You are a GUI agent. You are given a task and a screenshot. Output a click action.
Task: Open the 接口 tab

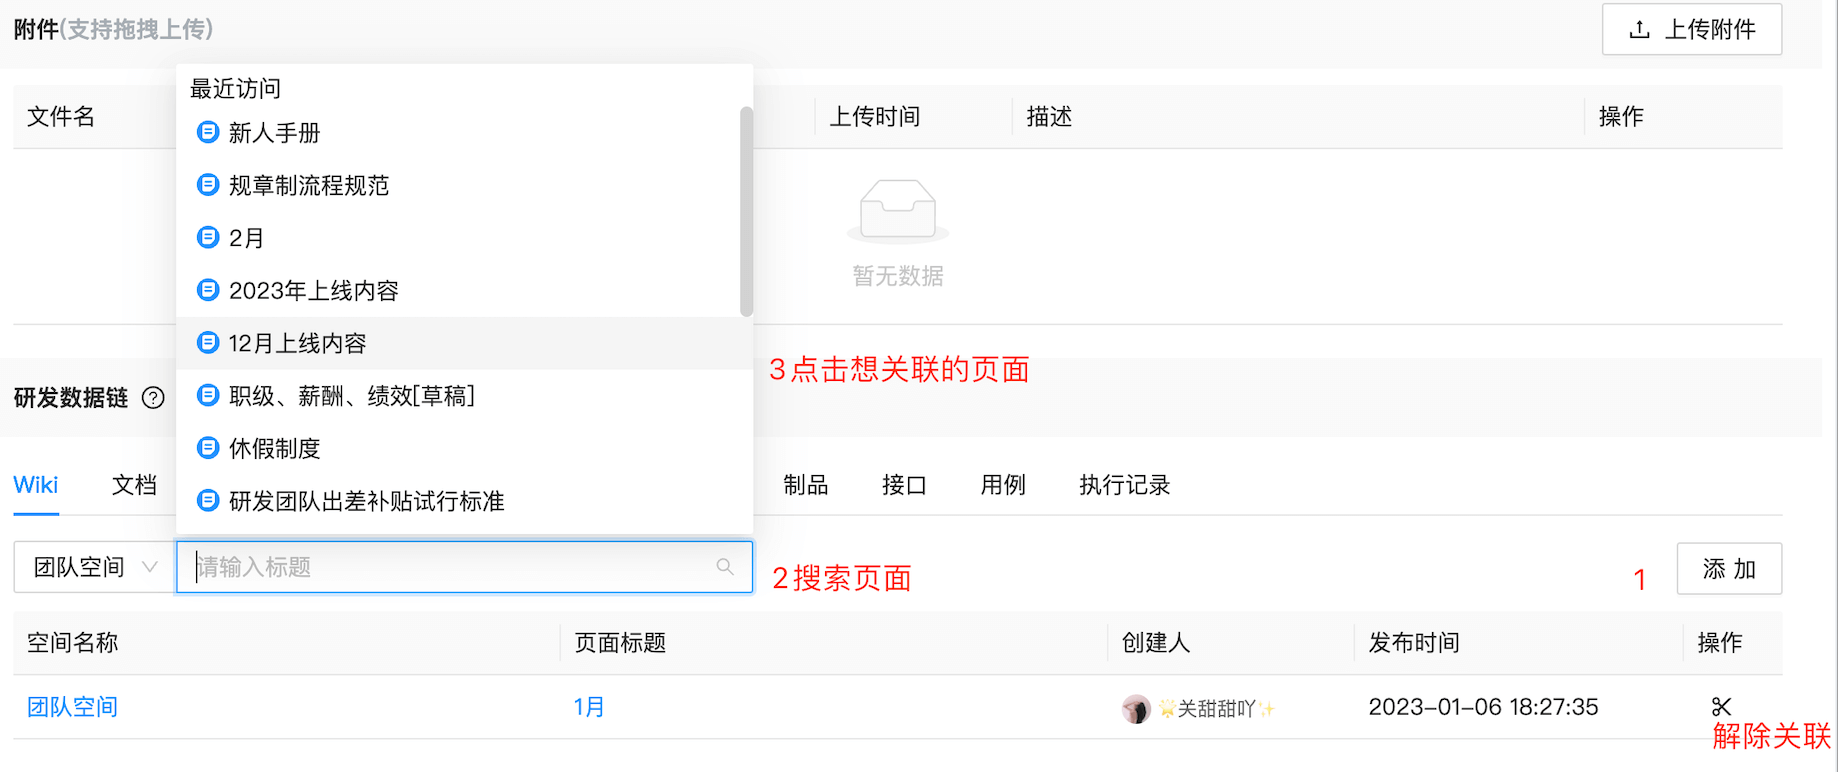pyautogui.click(x=903, y=484)
